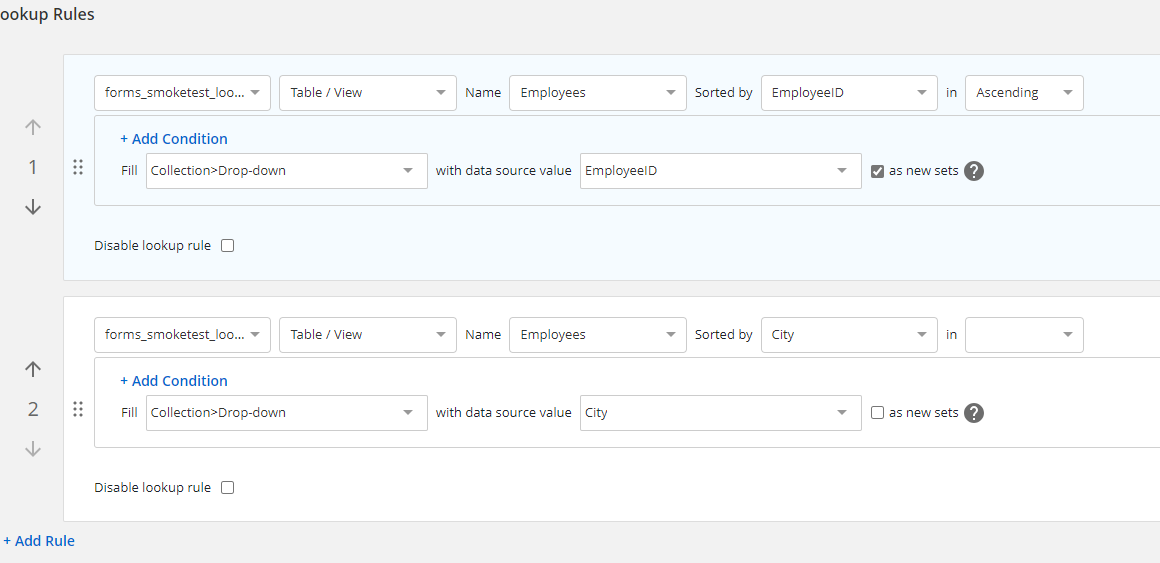The image size is (1160, 563).
Task: Uncheck 'as new sets' in rule 1
Action: point(877,171)
